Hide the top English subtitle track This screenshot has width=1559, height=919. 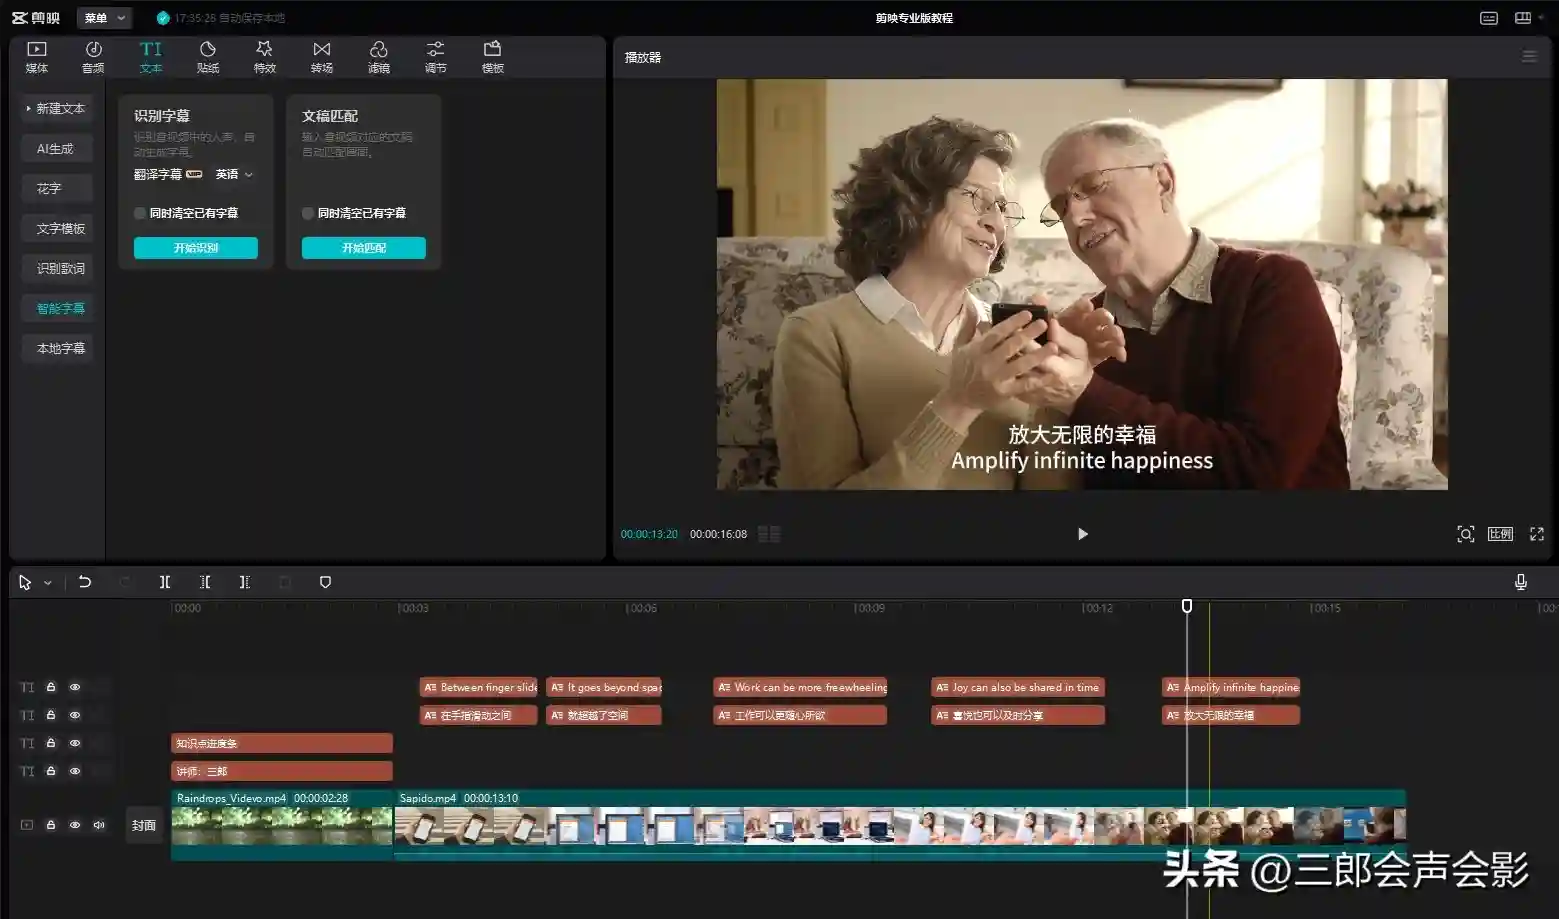coord(75,688)
